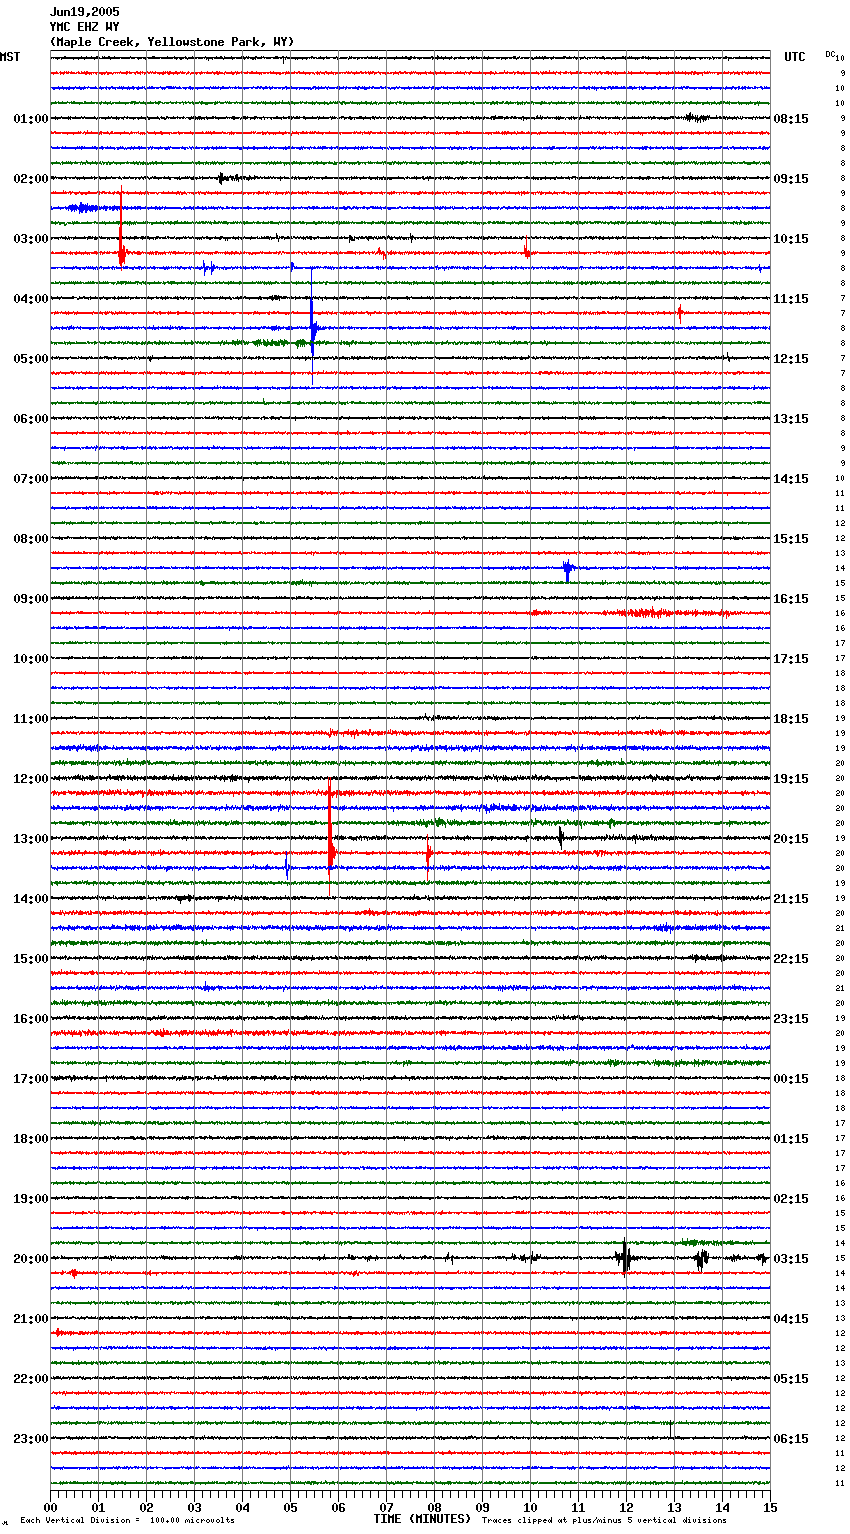Click the UTC timezone header
850x1534 pixels.
coord(795,57)
